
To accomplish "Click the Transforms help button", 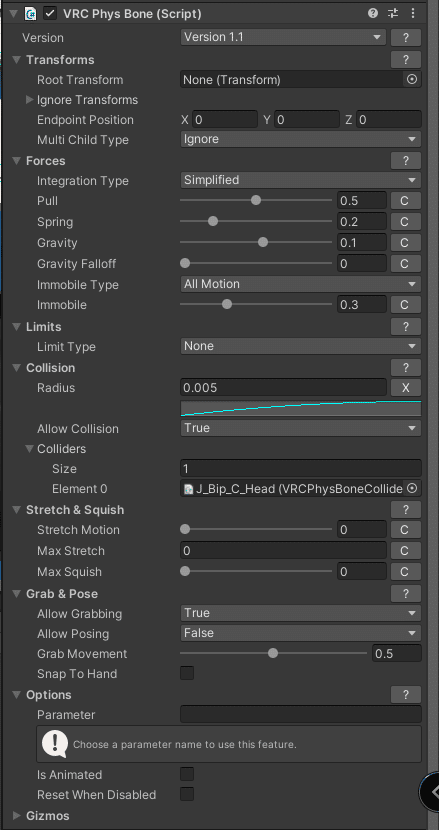I will pyautogui.click(x=406, y=60).
